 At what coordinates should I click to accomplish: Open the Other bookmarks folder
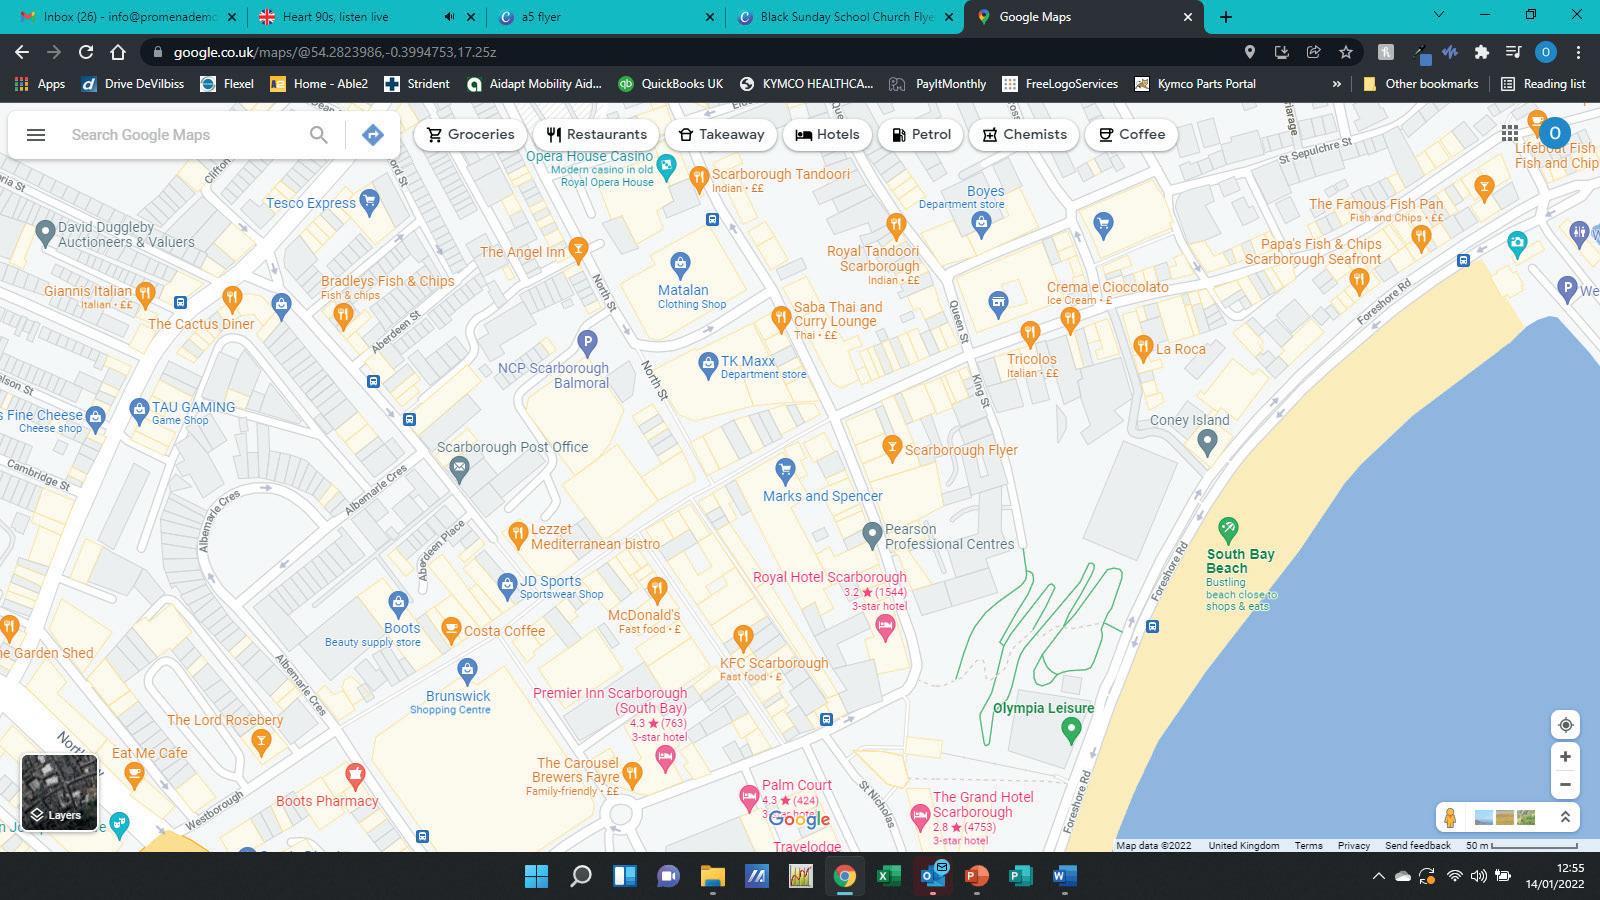click(x=1421, y=84)
